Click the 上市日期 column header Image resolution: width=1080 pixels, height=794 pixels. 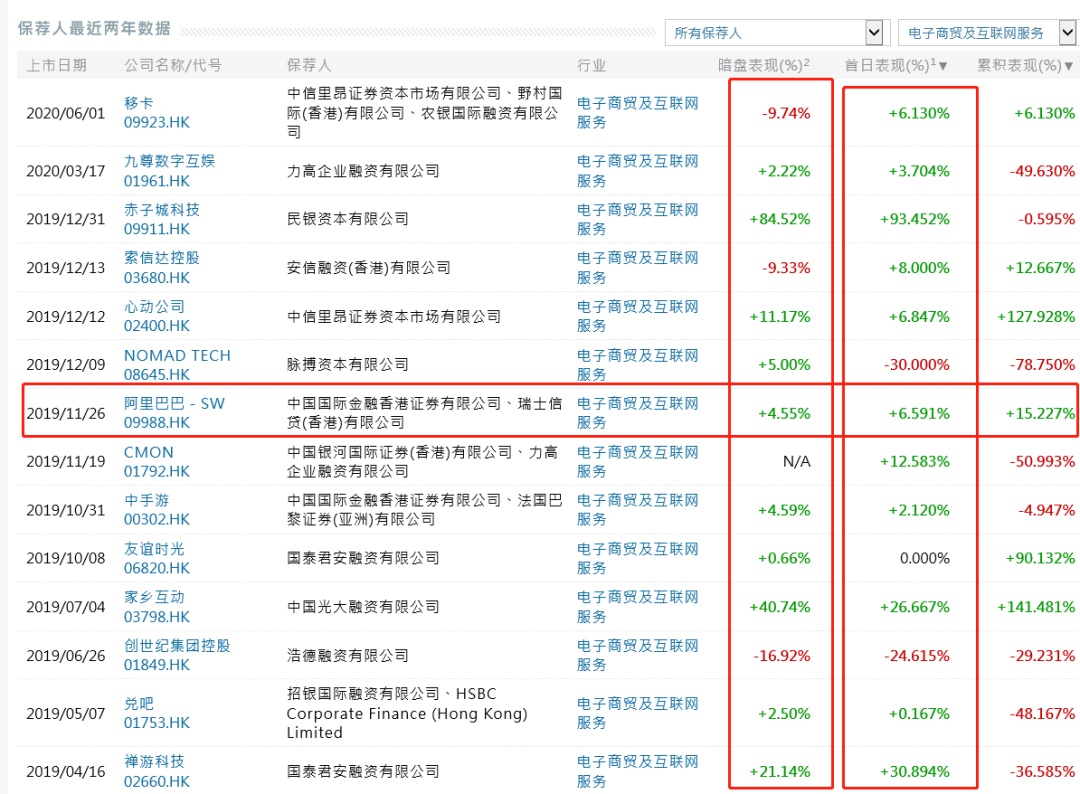point(56,65)
